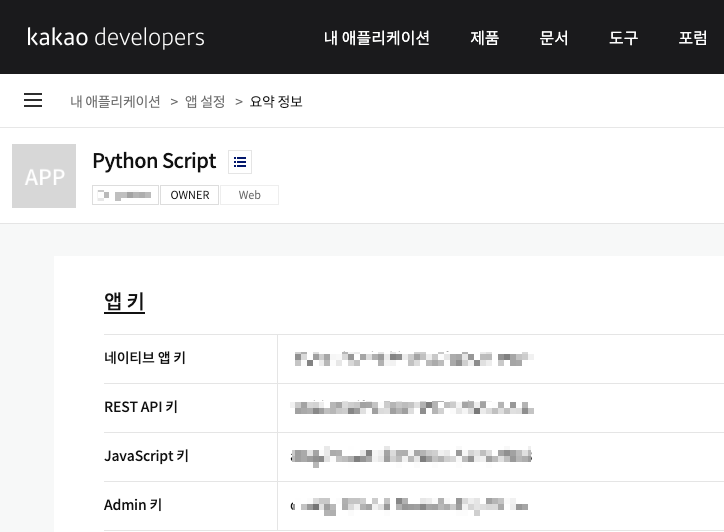This screenshot has width=724, height=532.
Task: Open the 제품 menu
Action: pyautogui.click(x=485, y=37)
